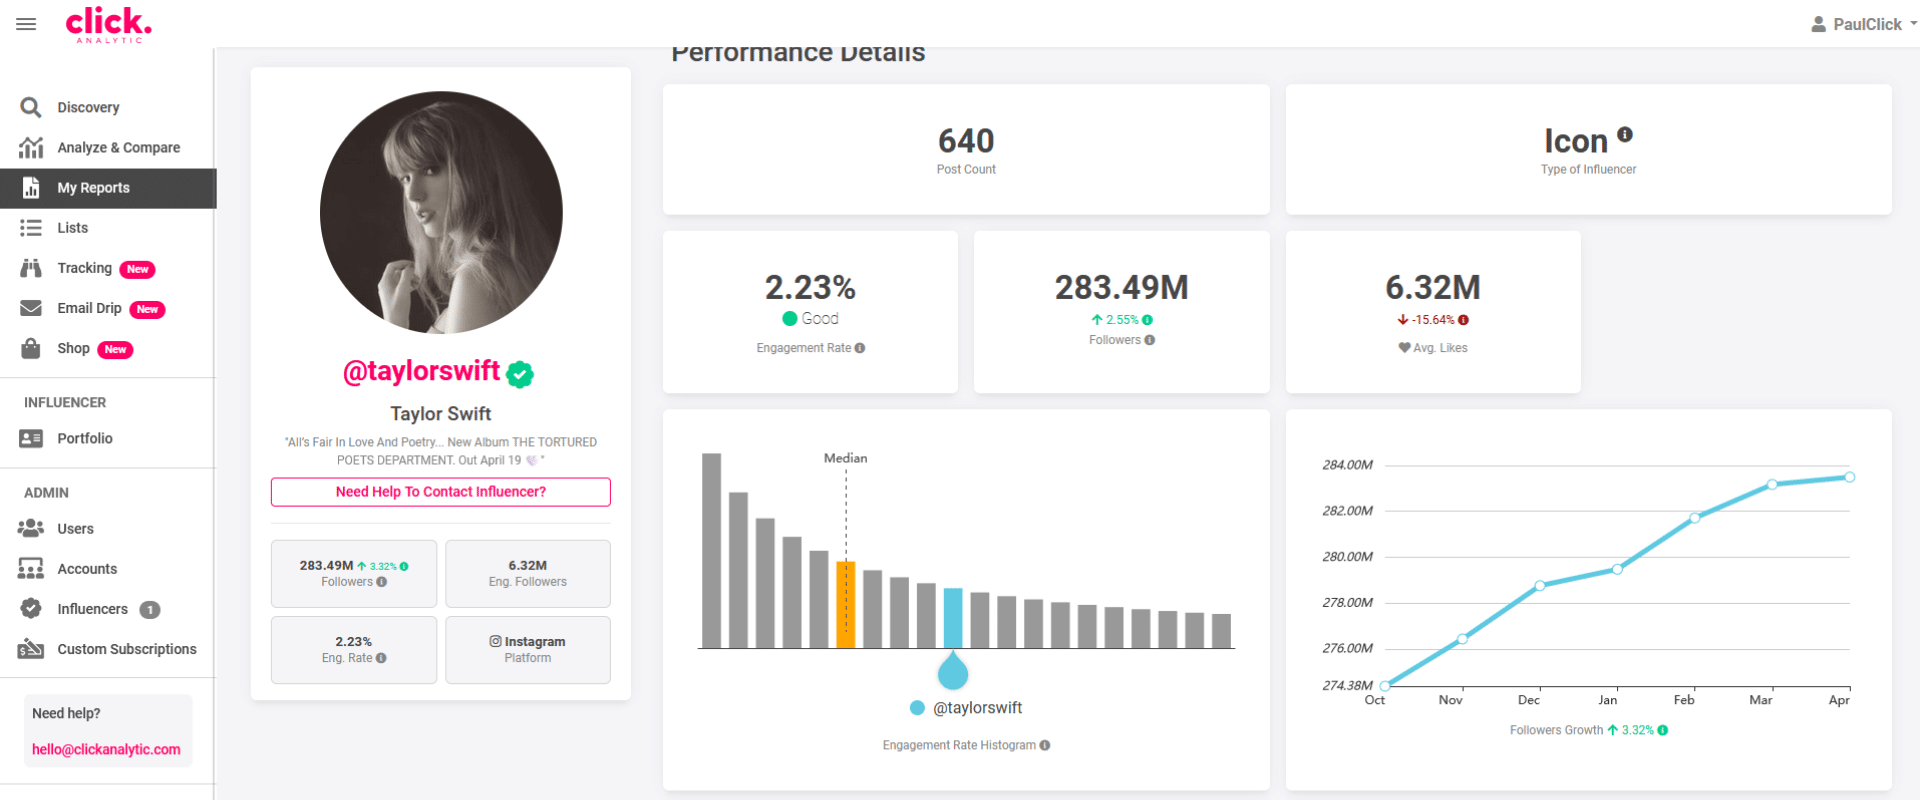
Task: Click the Avg. Likes heart icon
Action: pos(1404,348)
